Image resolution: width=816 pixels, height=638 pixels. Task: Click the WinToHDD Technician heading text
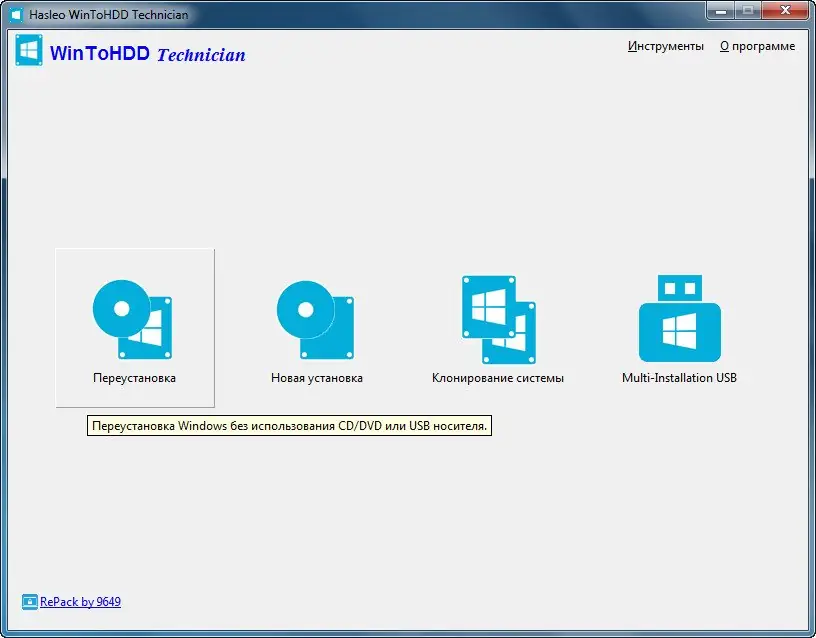(147, 54)
